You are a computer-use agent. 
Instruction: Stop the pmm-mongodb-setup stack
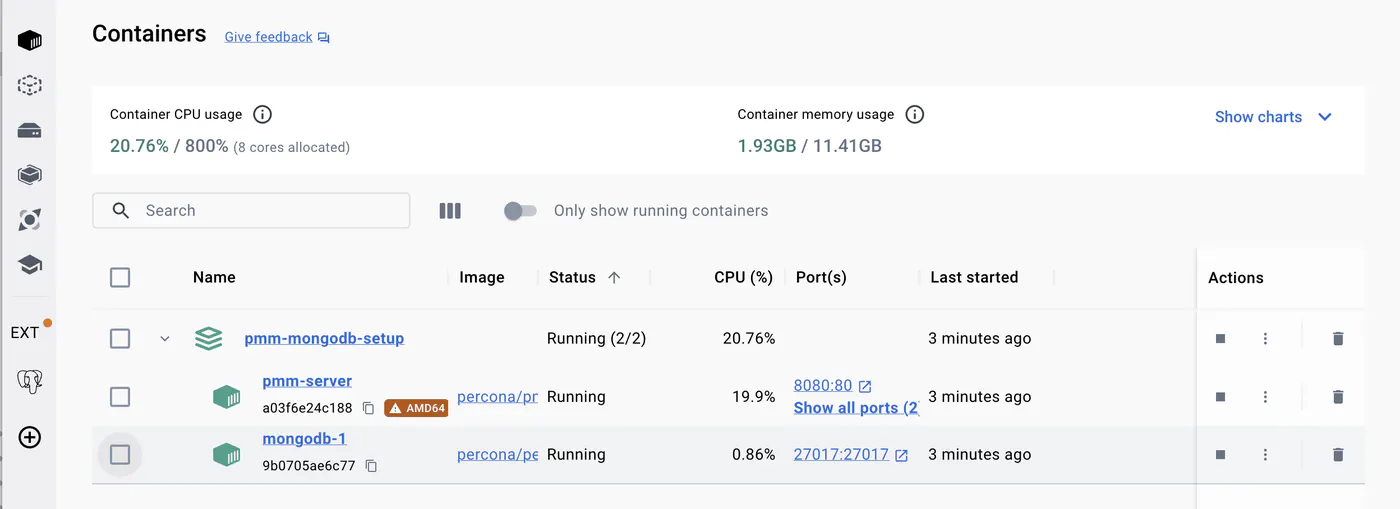[x=1220, y=339]
